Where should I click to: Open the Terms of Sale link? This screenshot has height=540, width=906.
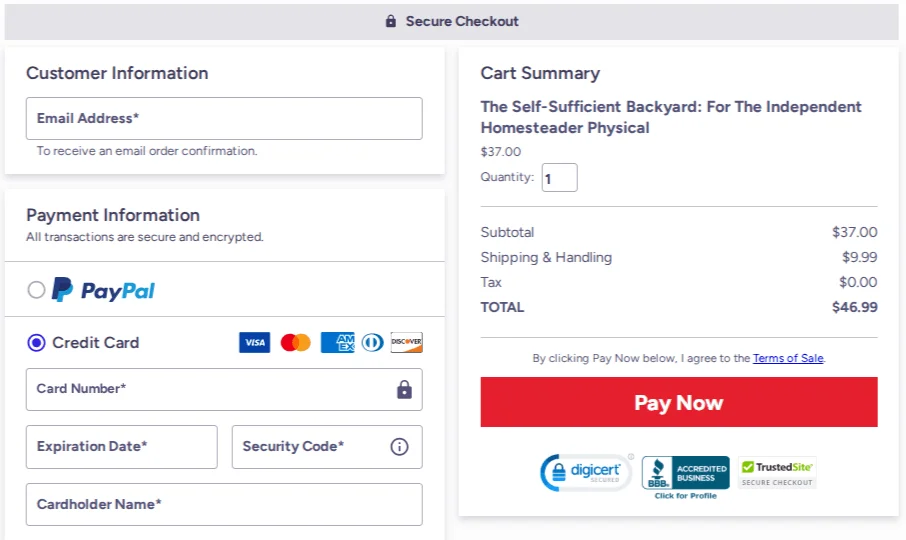pos(788,358)
